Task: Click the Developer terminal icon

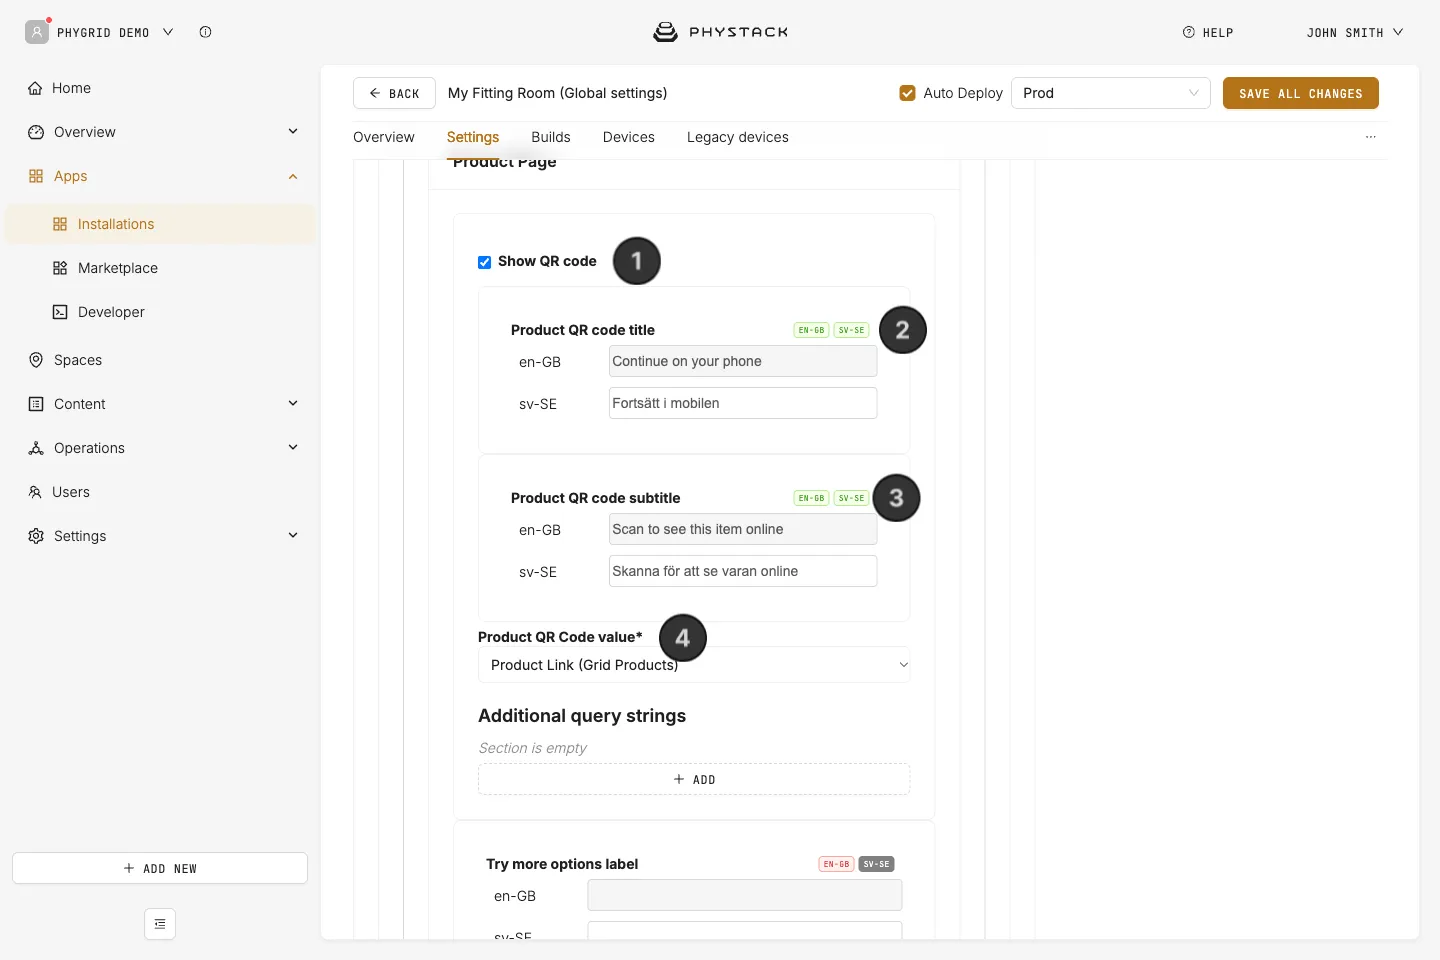Action: point(60,312)
